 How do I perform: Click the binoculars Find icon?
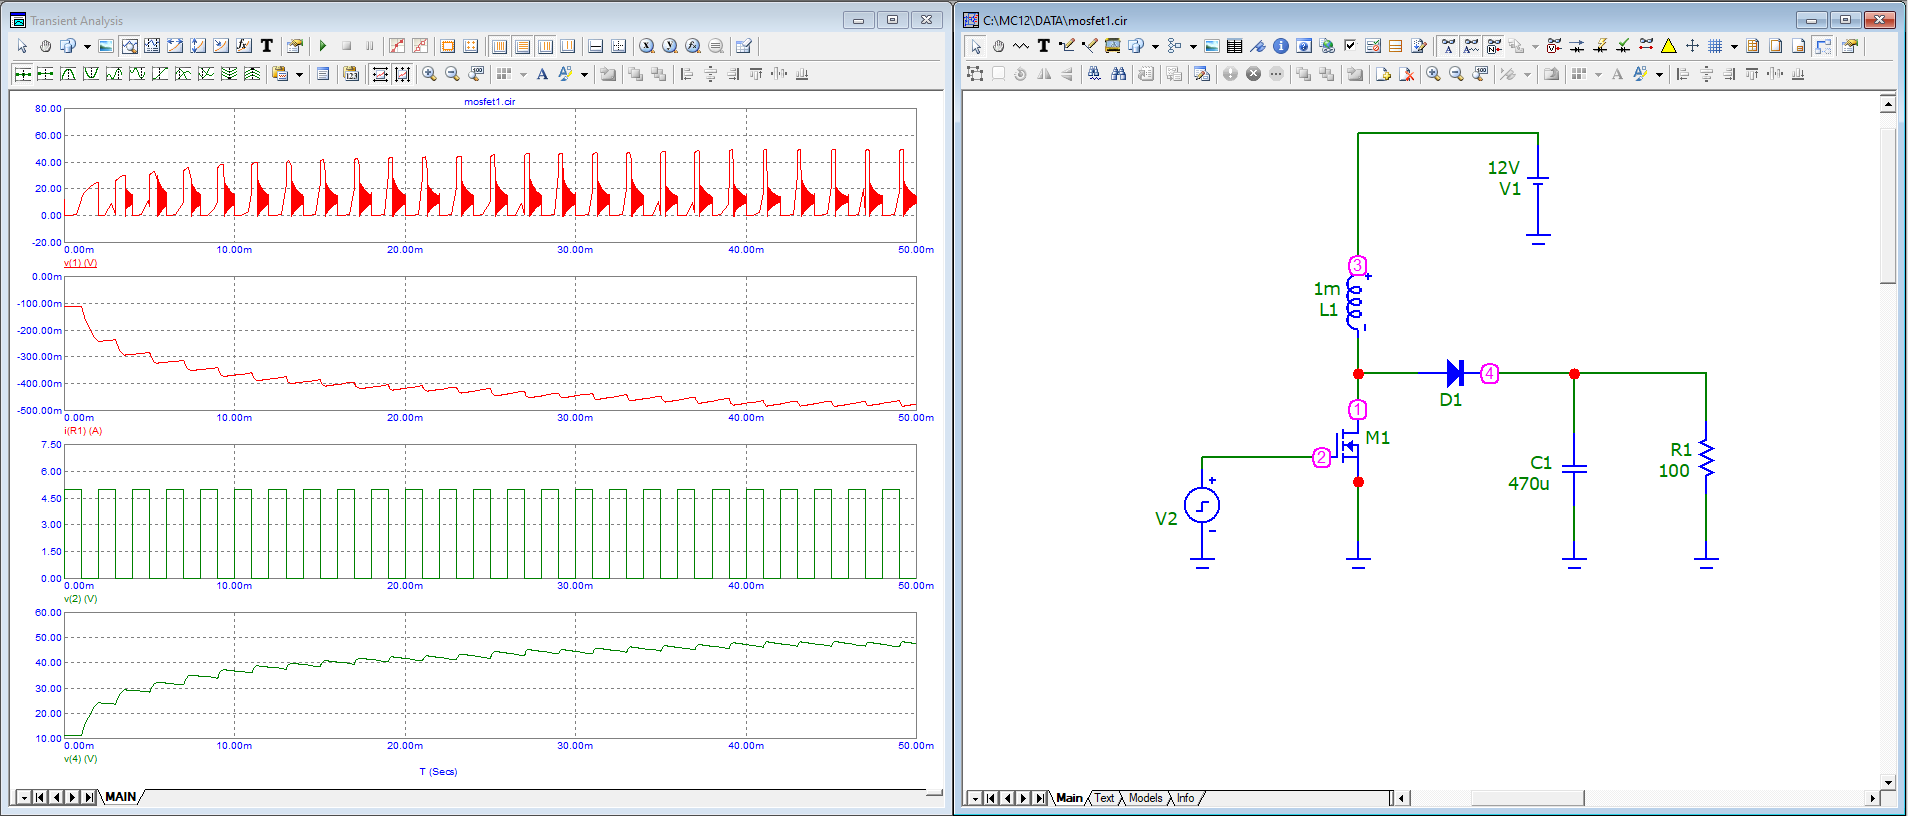[1118, 74]
